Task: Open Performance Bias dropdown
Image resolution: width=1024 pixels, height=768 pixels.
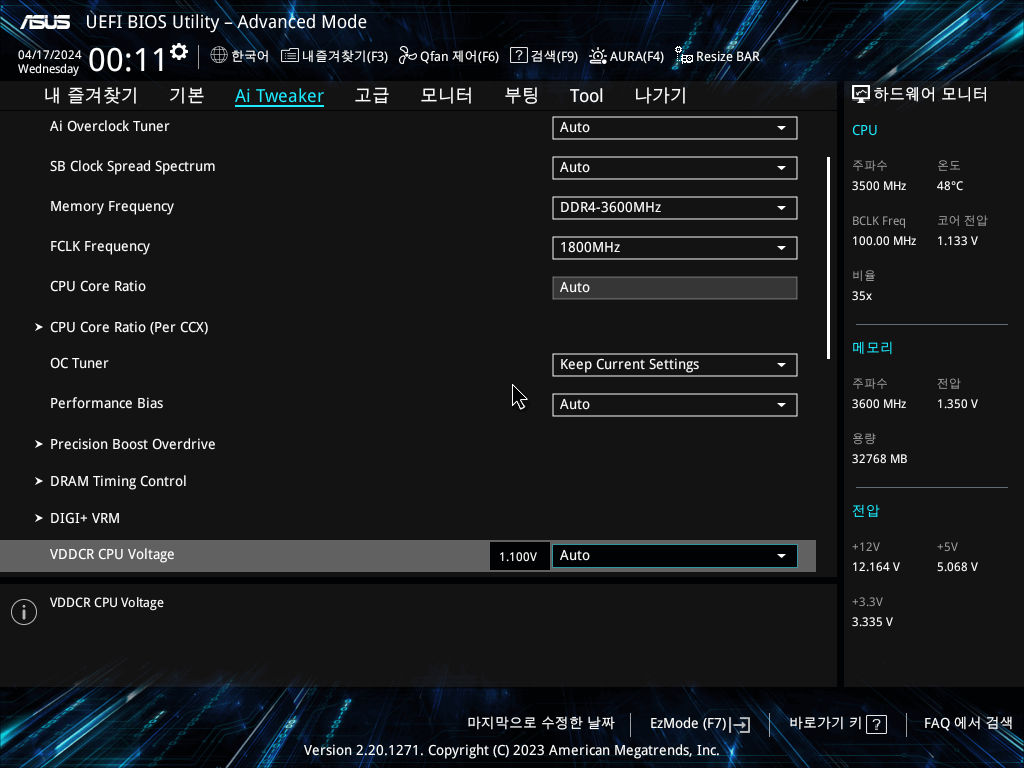Action: click(675, 404)
